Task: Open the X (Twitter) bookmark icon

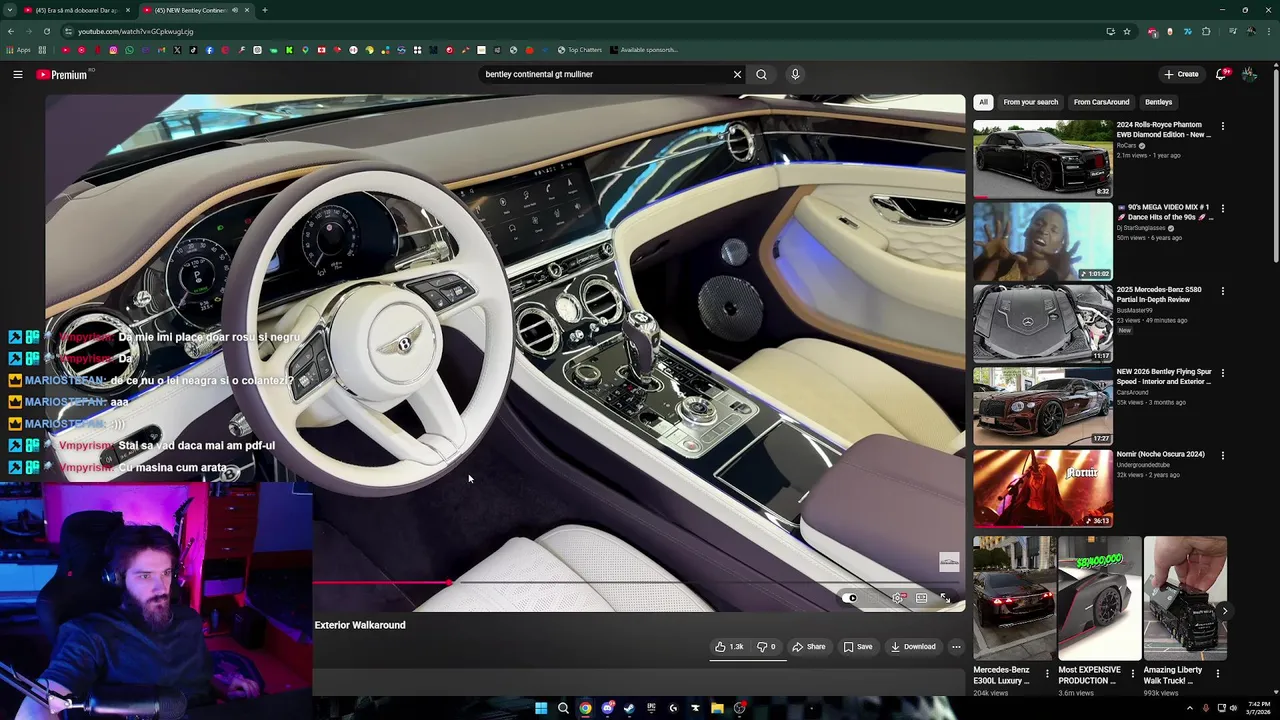Action: (177, 50)
